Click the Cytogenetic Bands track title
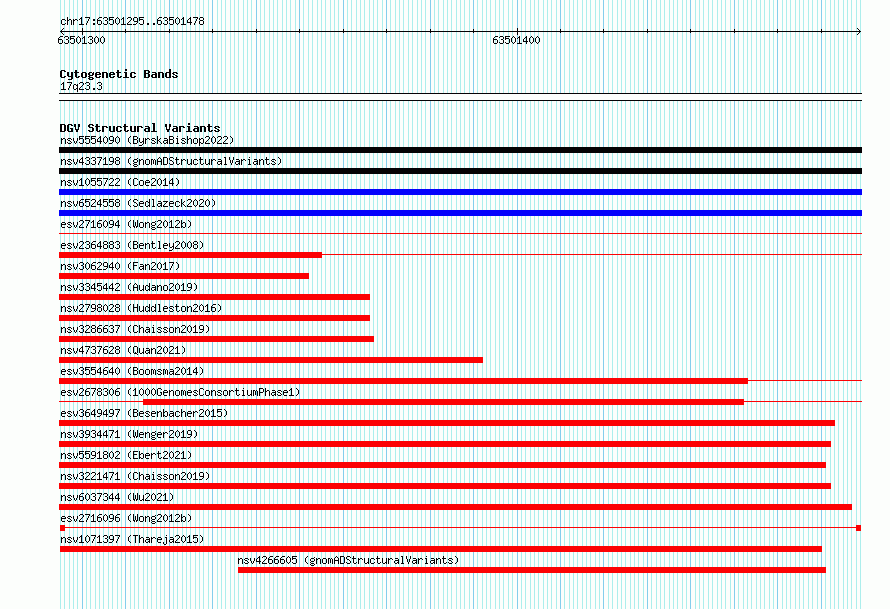 (x=119, y=74)
